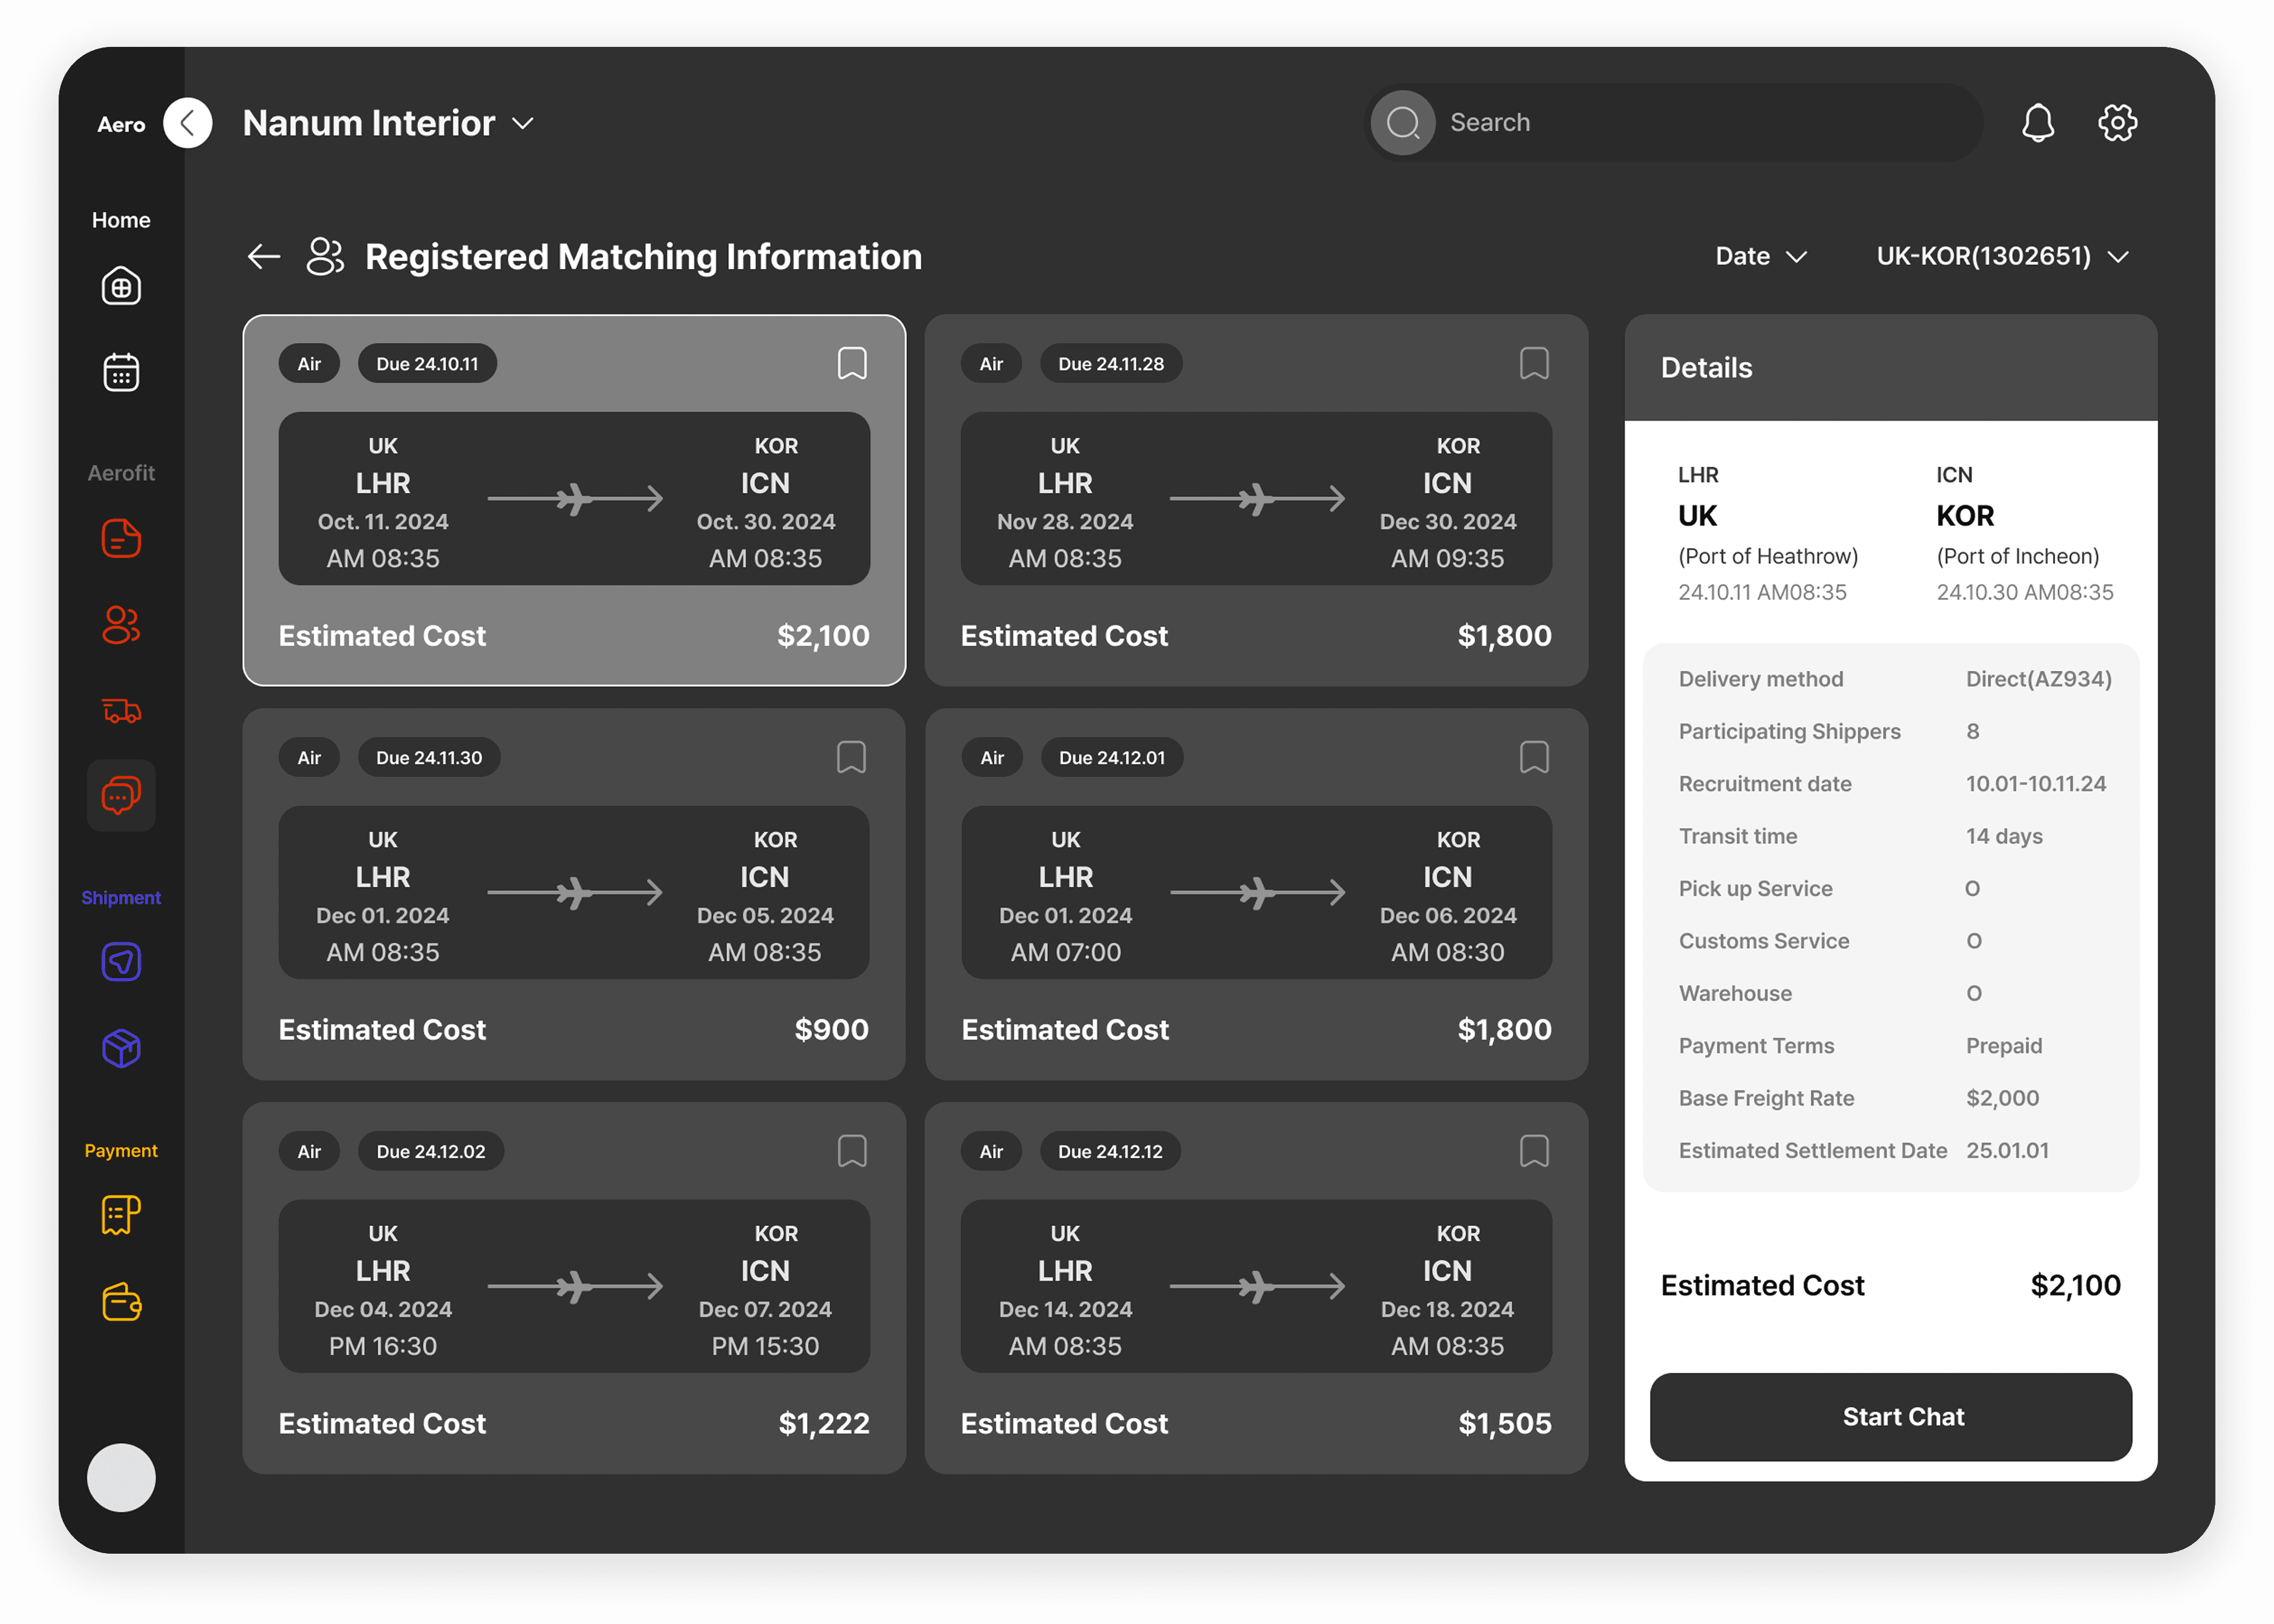Open the red chat bubbles icon

[121, 796]
